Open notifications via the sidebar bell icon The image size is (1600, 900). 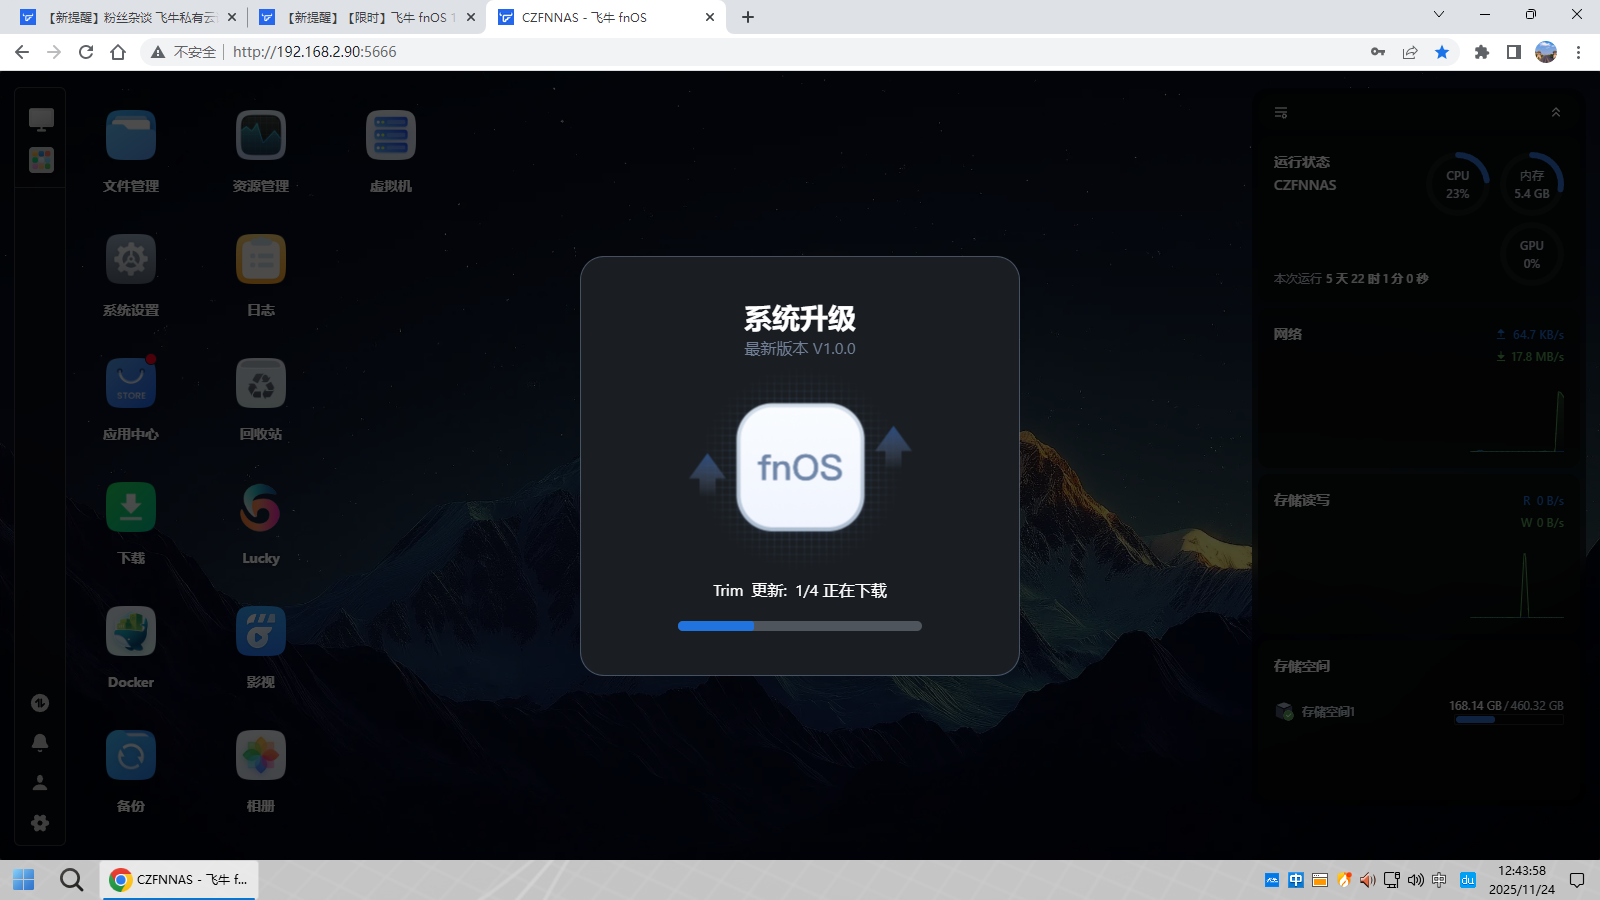coord(40,742)
